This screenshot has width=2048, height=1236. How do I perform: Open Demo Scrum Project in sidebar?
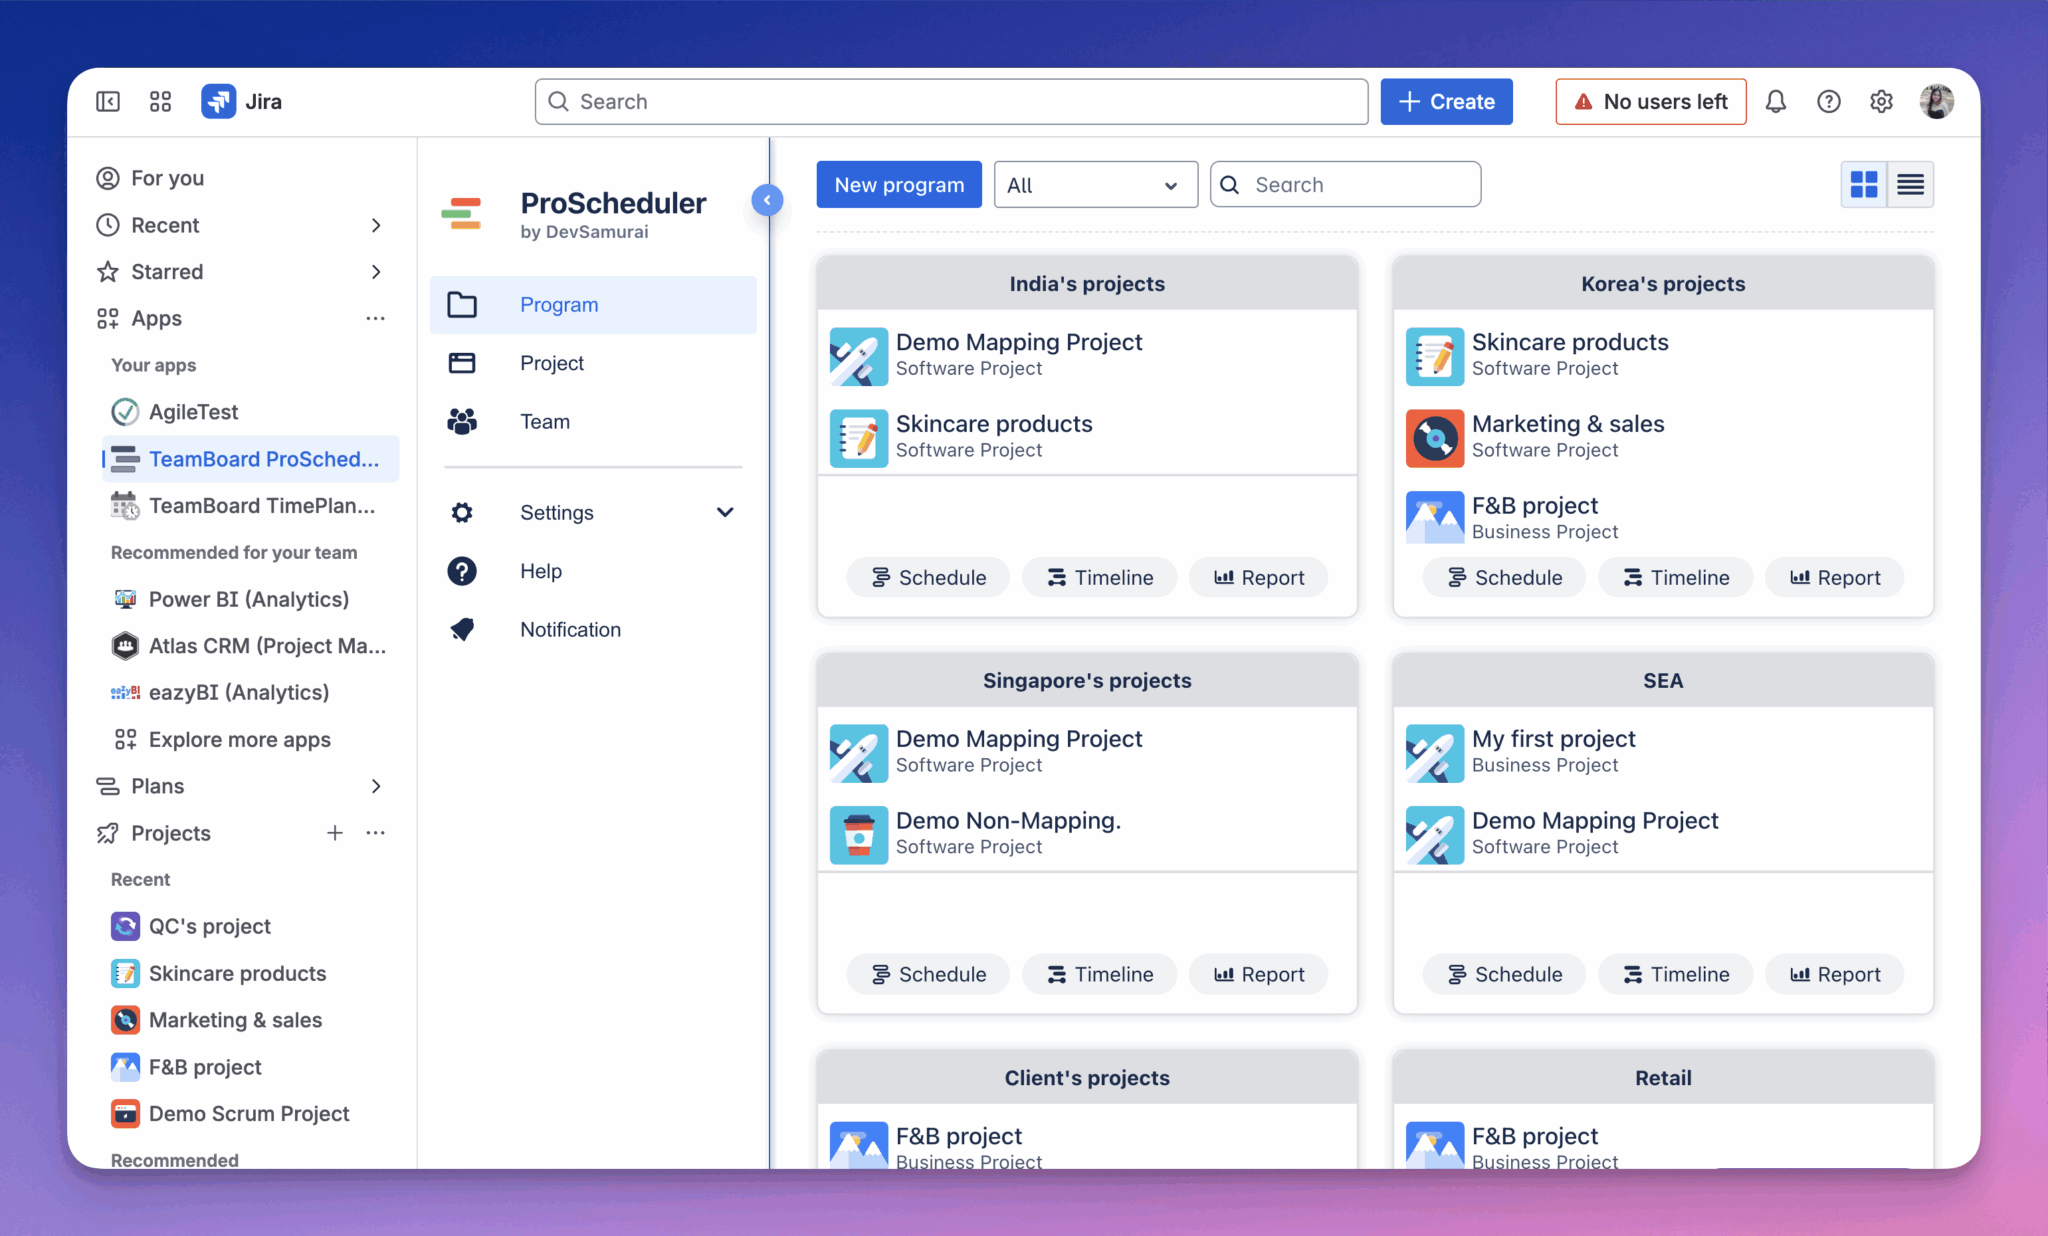250,1113
